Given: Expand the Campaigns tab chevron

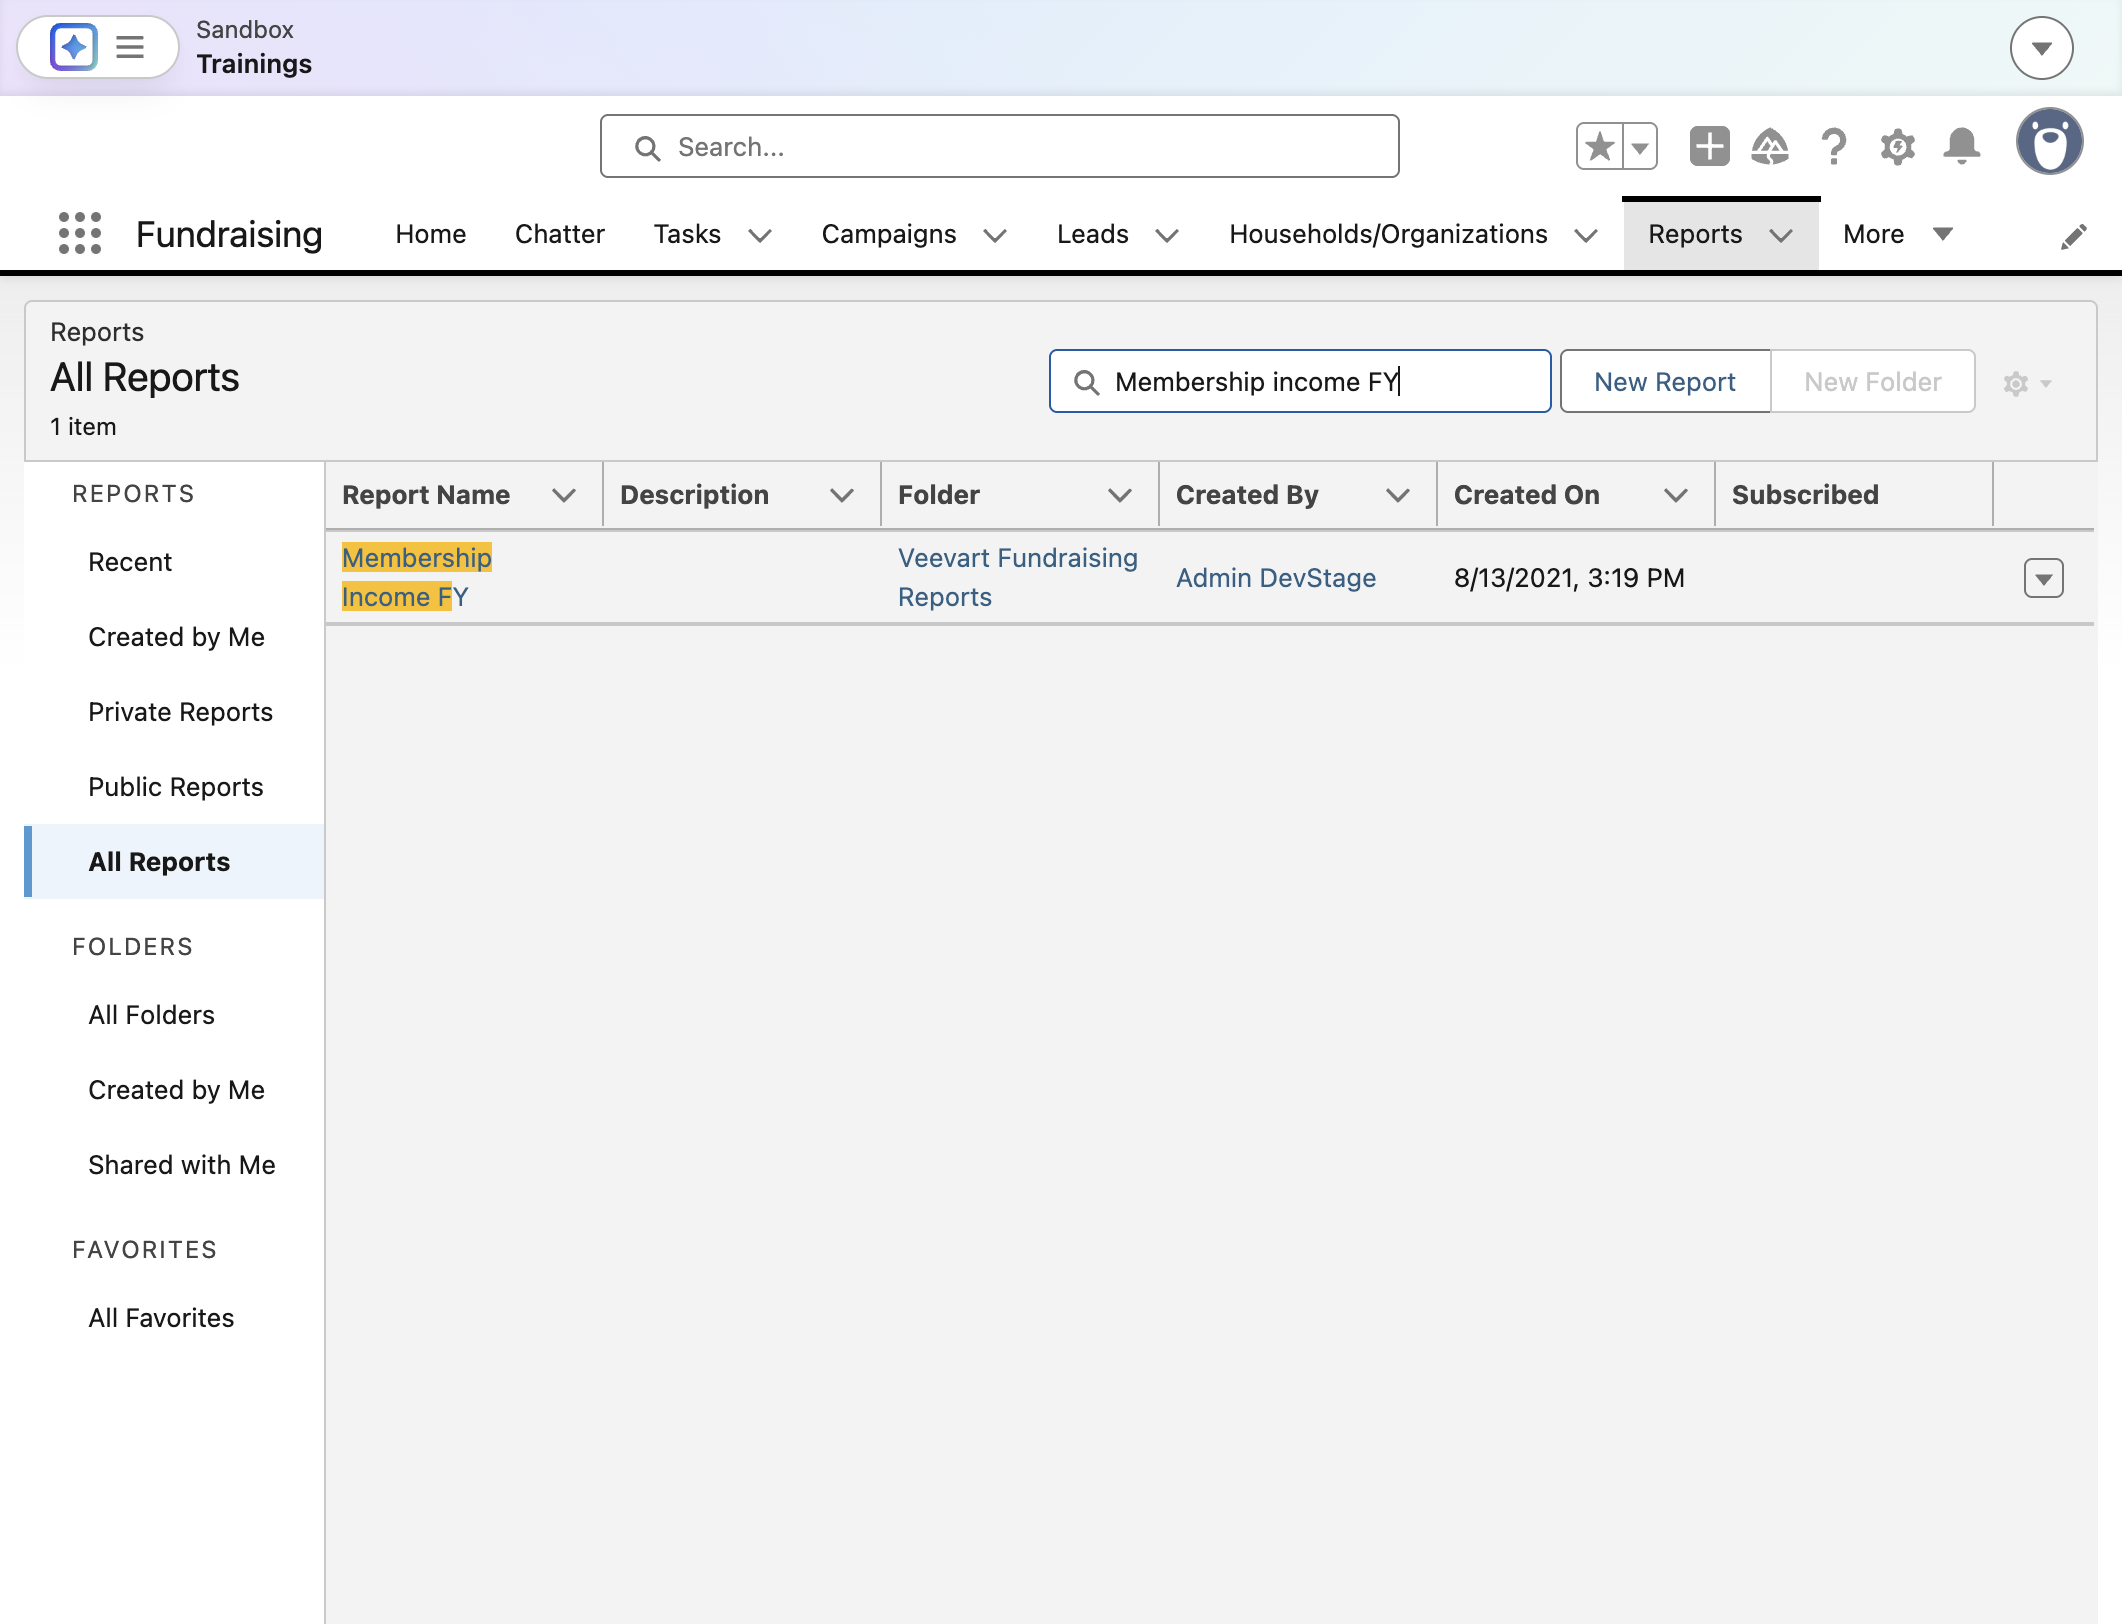Looking at the screenshot, I should (x=994, y=235).
